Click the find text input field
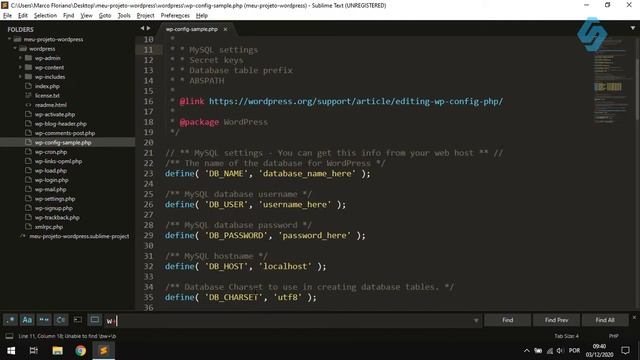Image resolution: width=640 pixels, height=360 pixels. [x=293, y=321]
